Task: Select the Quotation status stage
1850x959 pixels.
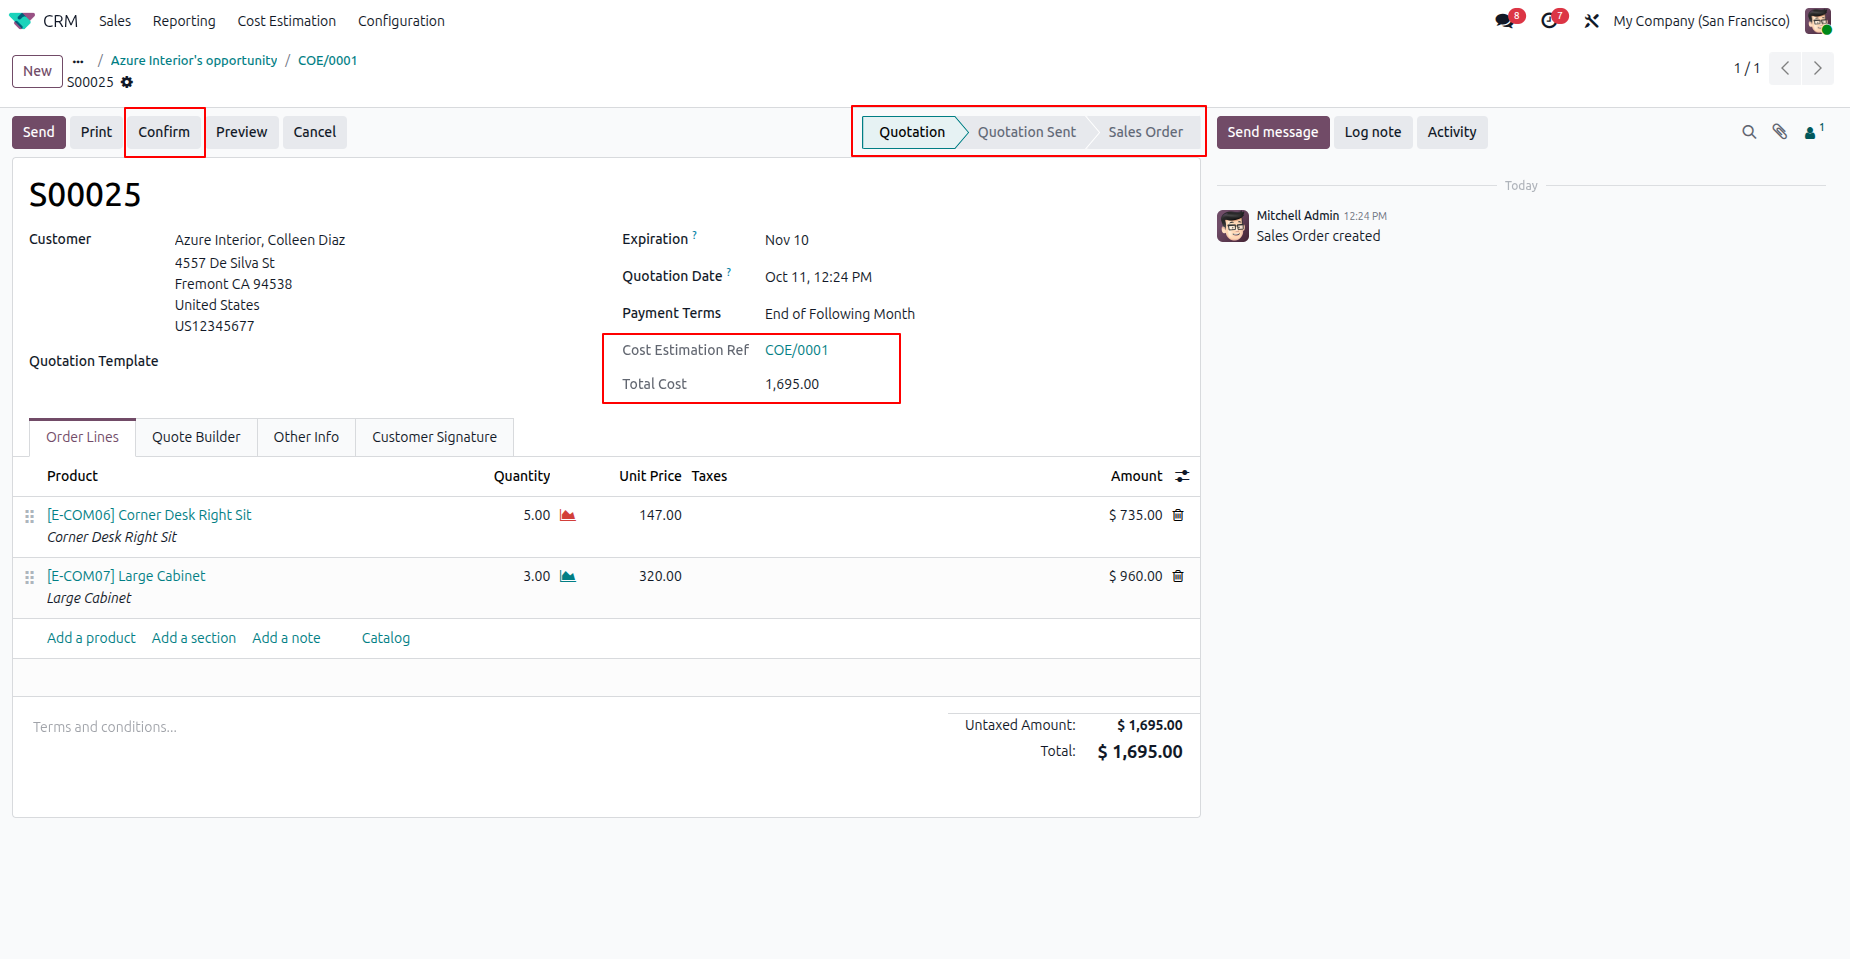Action: pos(912,132)
